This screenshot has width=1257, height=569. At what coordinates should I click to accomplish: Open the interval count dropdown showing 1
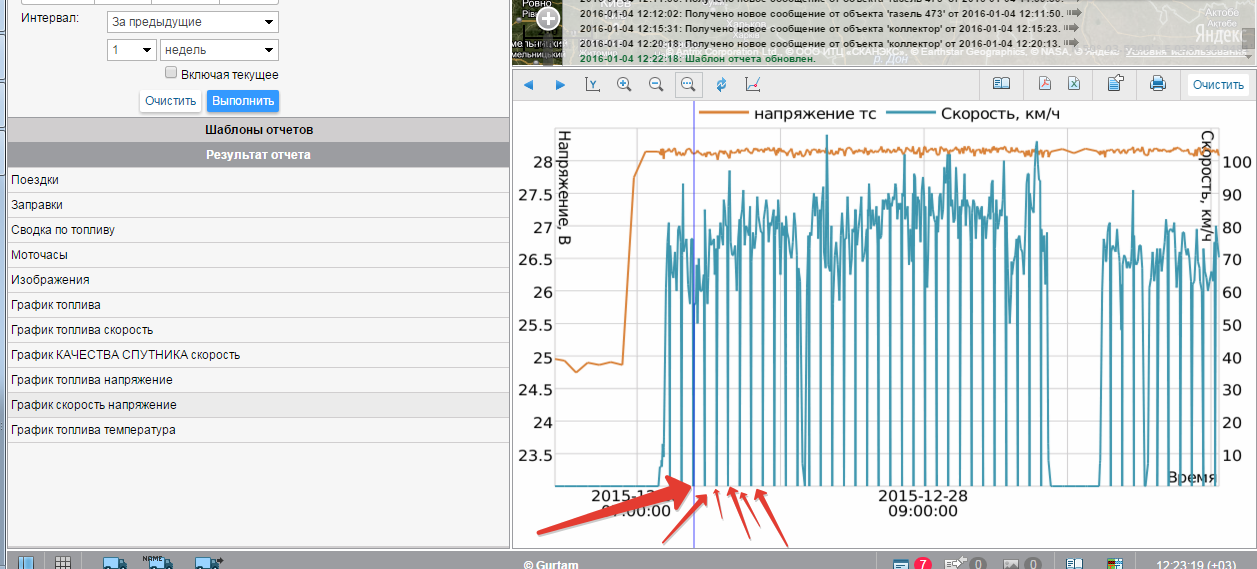pyautogui.click(x=131, y=50)
